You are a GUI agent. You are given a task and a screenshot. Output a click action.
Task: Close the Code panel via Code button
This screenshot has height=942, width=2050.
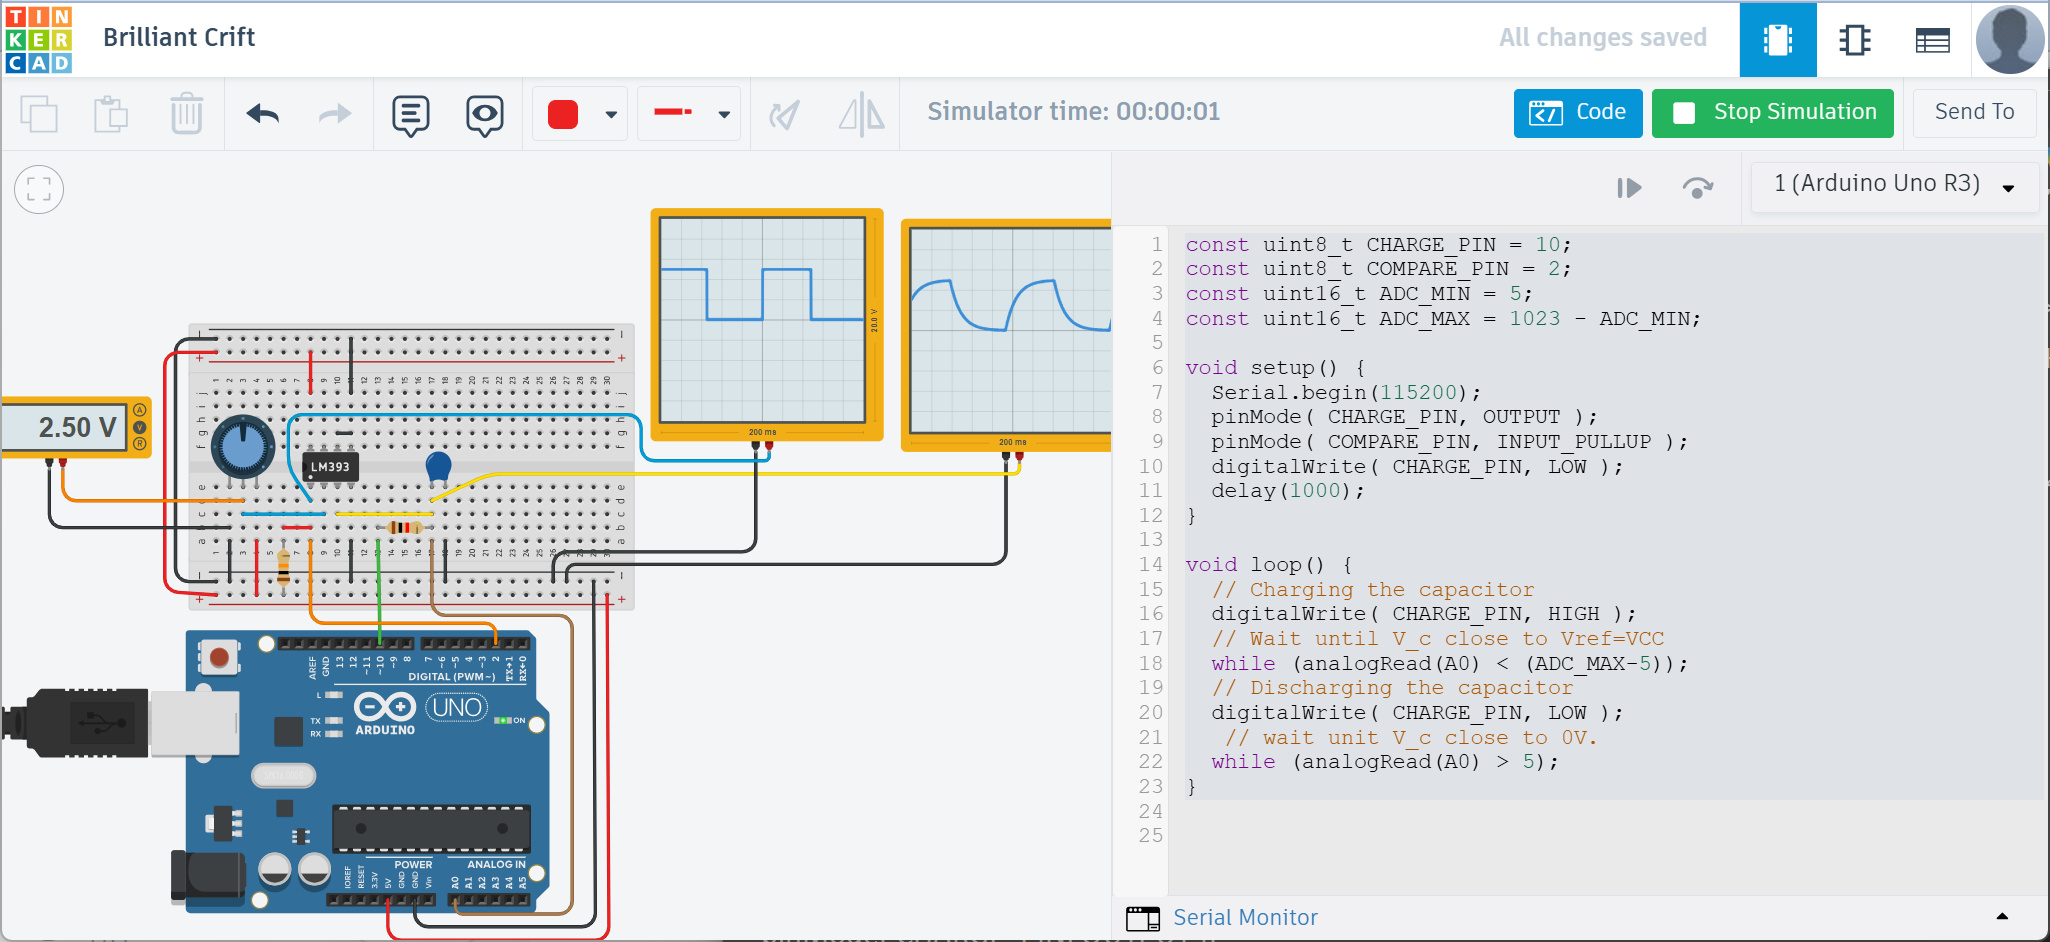1577,112
